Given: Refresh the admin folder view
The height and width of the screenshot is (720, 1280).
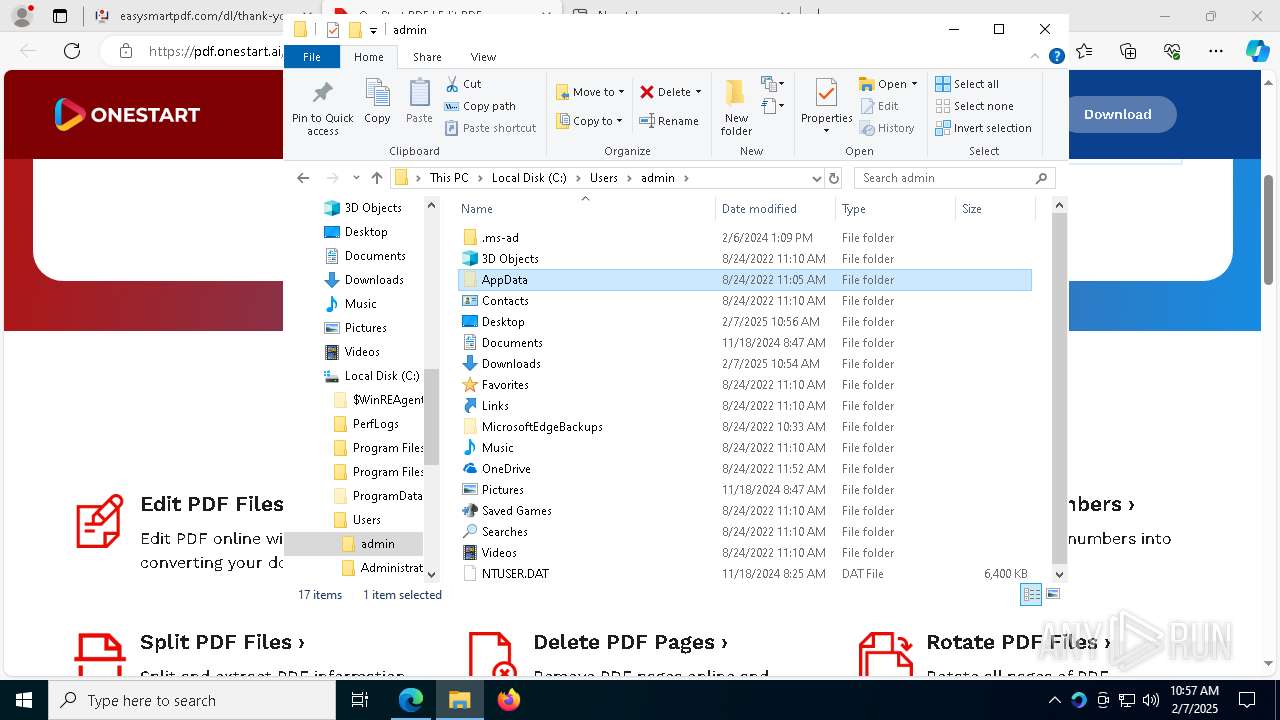Looking at the screenshot, I should pos(834,178).
